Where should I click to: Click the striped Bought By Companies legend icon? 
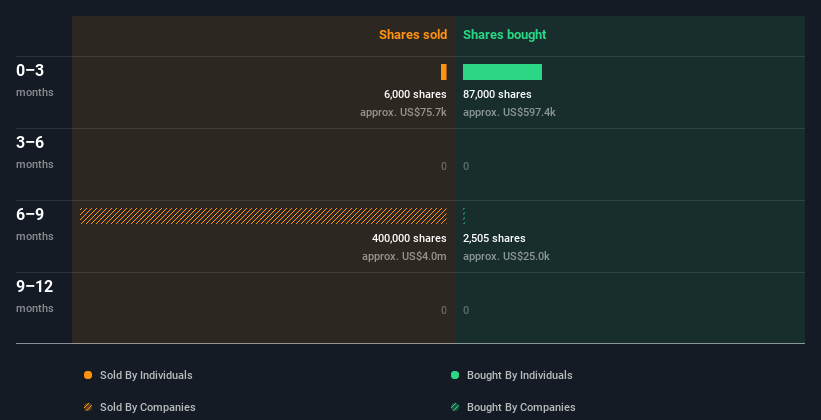coord(455,407)
